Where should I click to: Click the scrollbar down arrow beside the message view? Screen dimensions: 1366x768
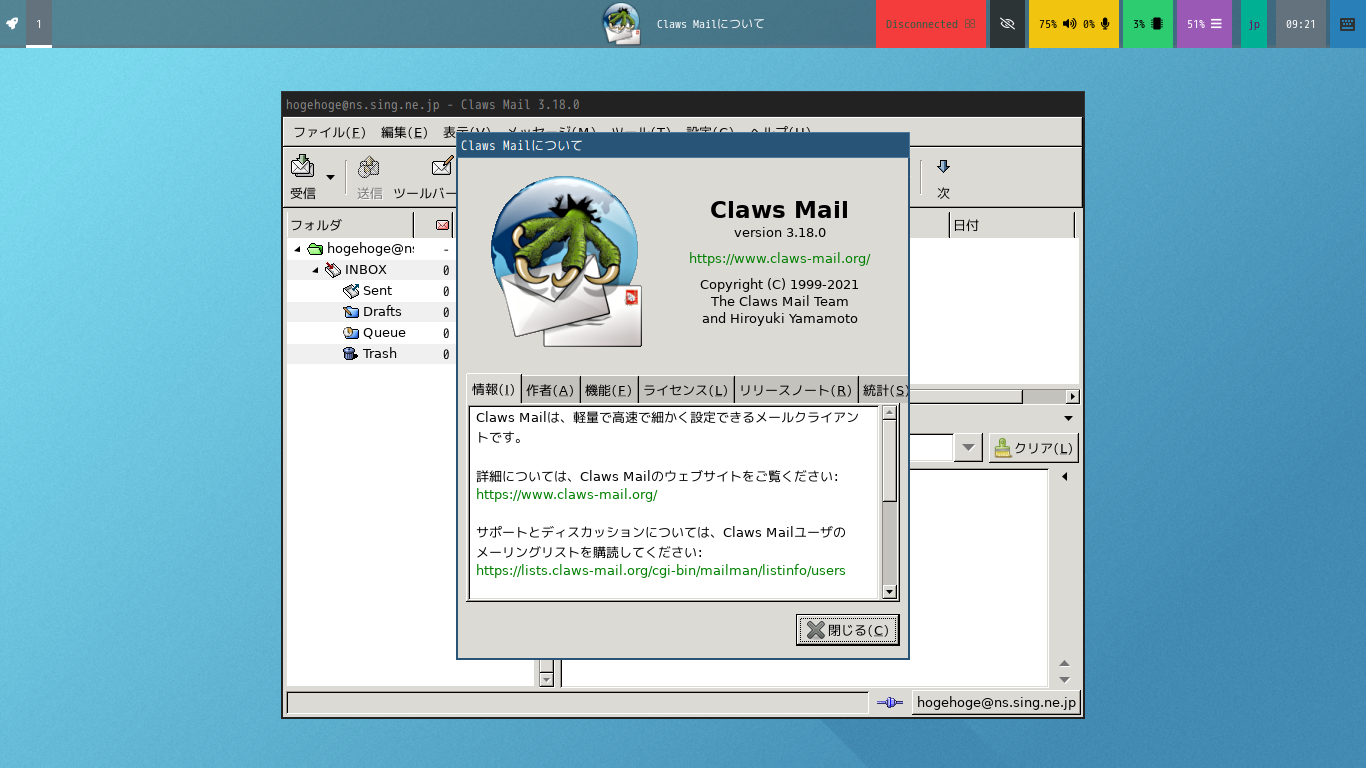(x=546, y=679)
